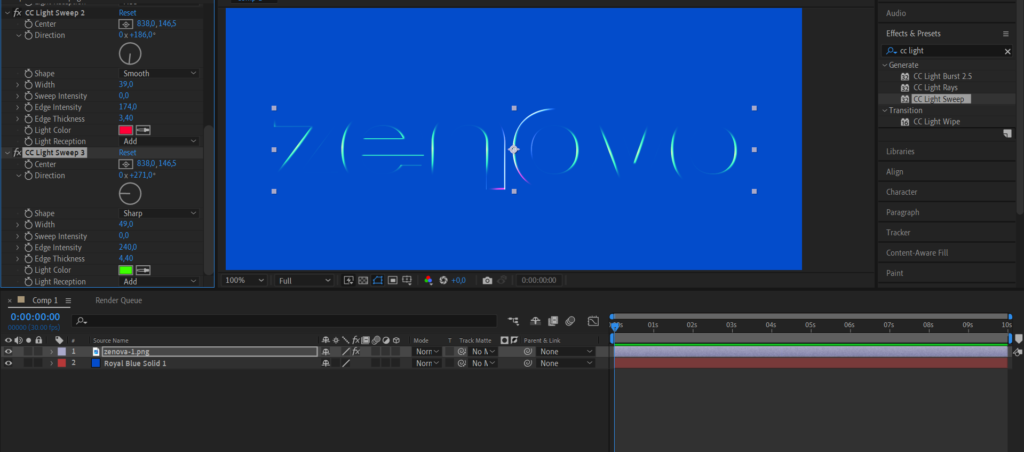The width and height of the screenshot is (1024, 452).
Task: Click eyedropper next to red Light Color
Action: coord(143,130)
